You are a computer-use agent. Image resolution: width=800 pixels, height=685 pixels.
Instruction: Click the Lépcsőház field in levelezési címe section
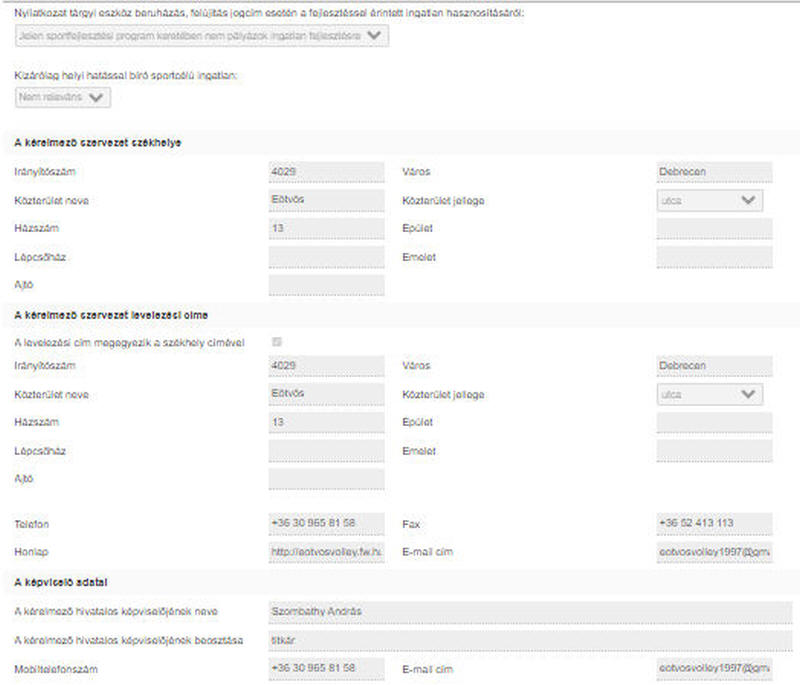coord(326,451)
